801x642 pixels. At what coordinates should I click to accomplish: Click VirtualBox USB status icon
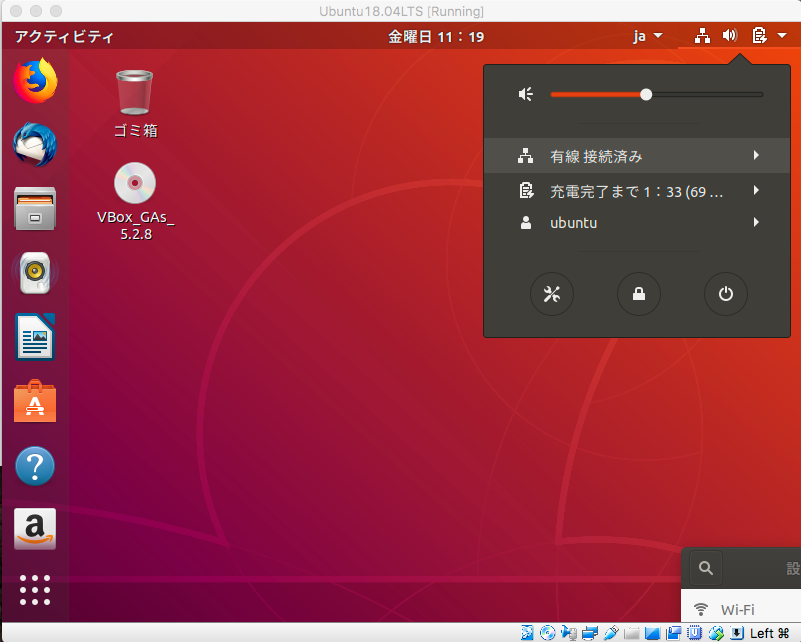pos(611,633)
